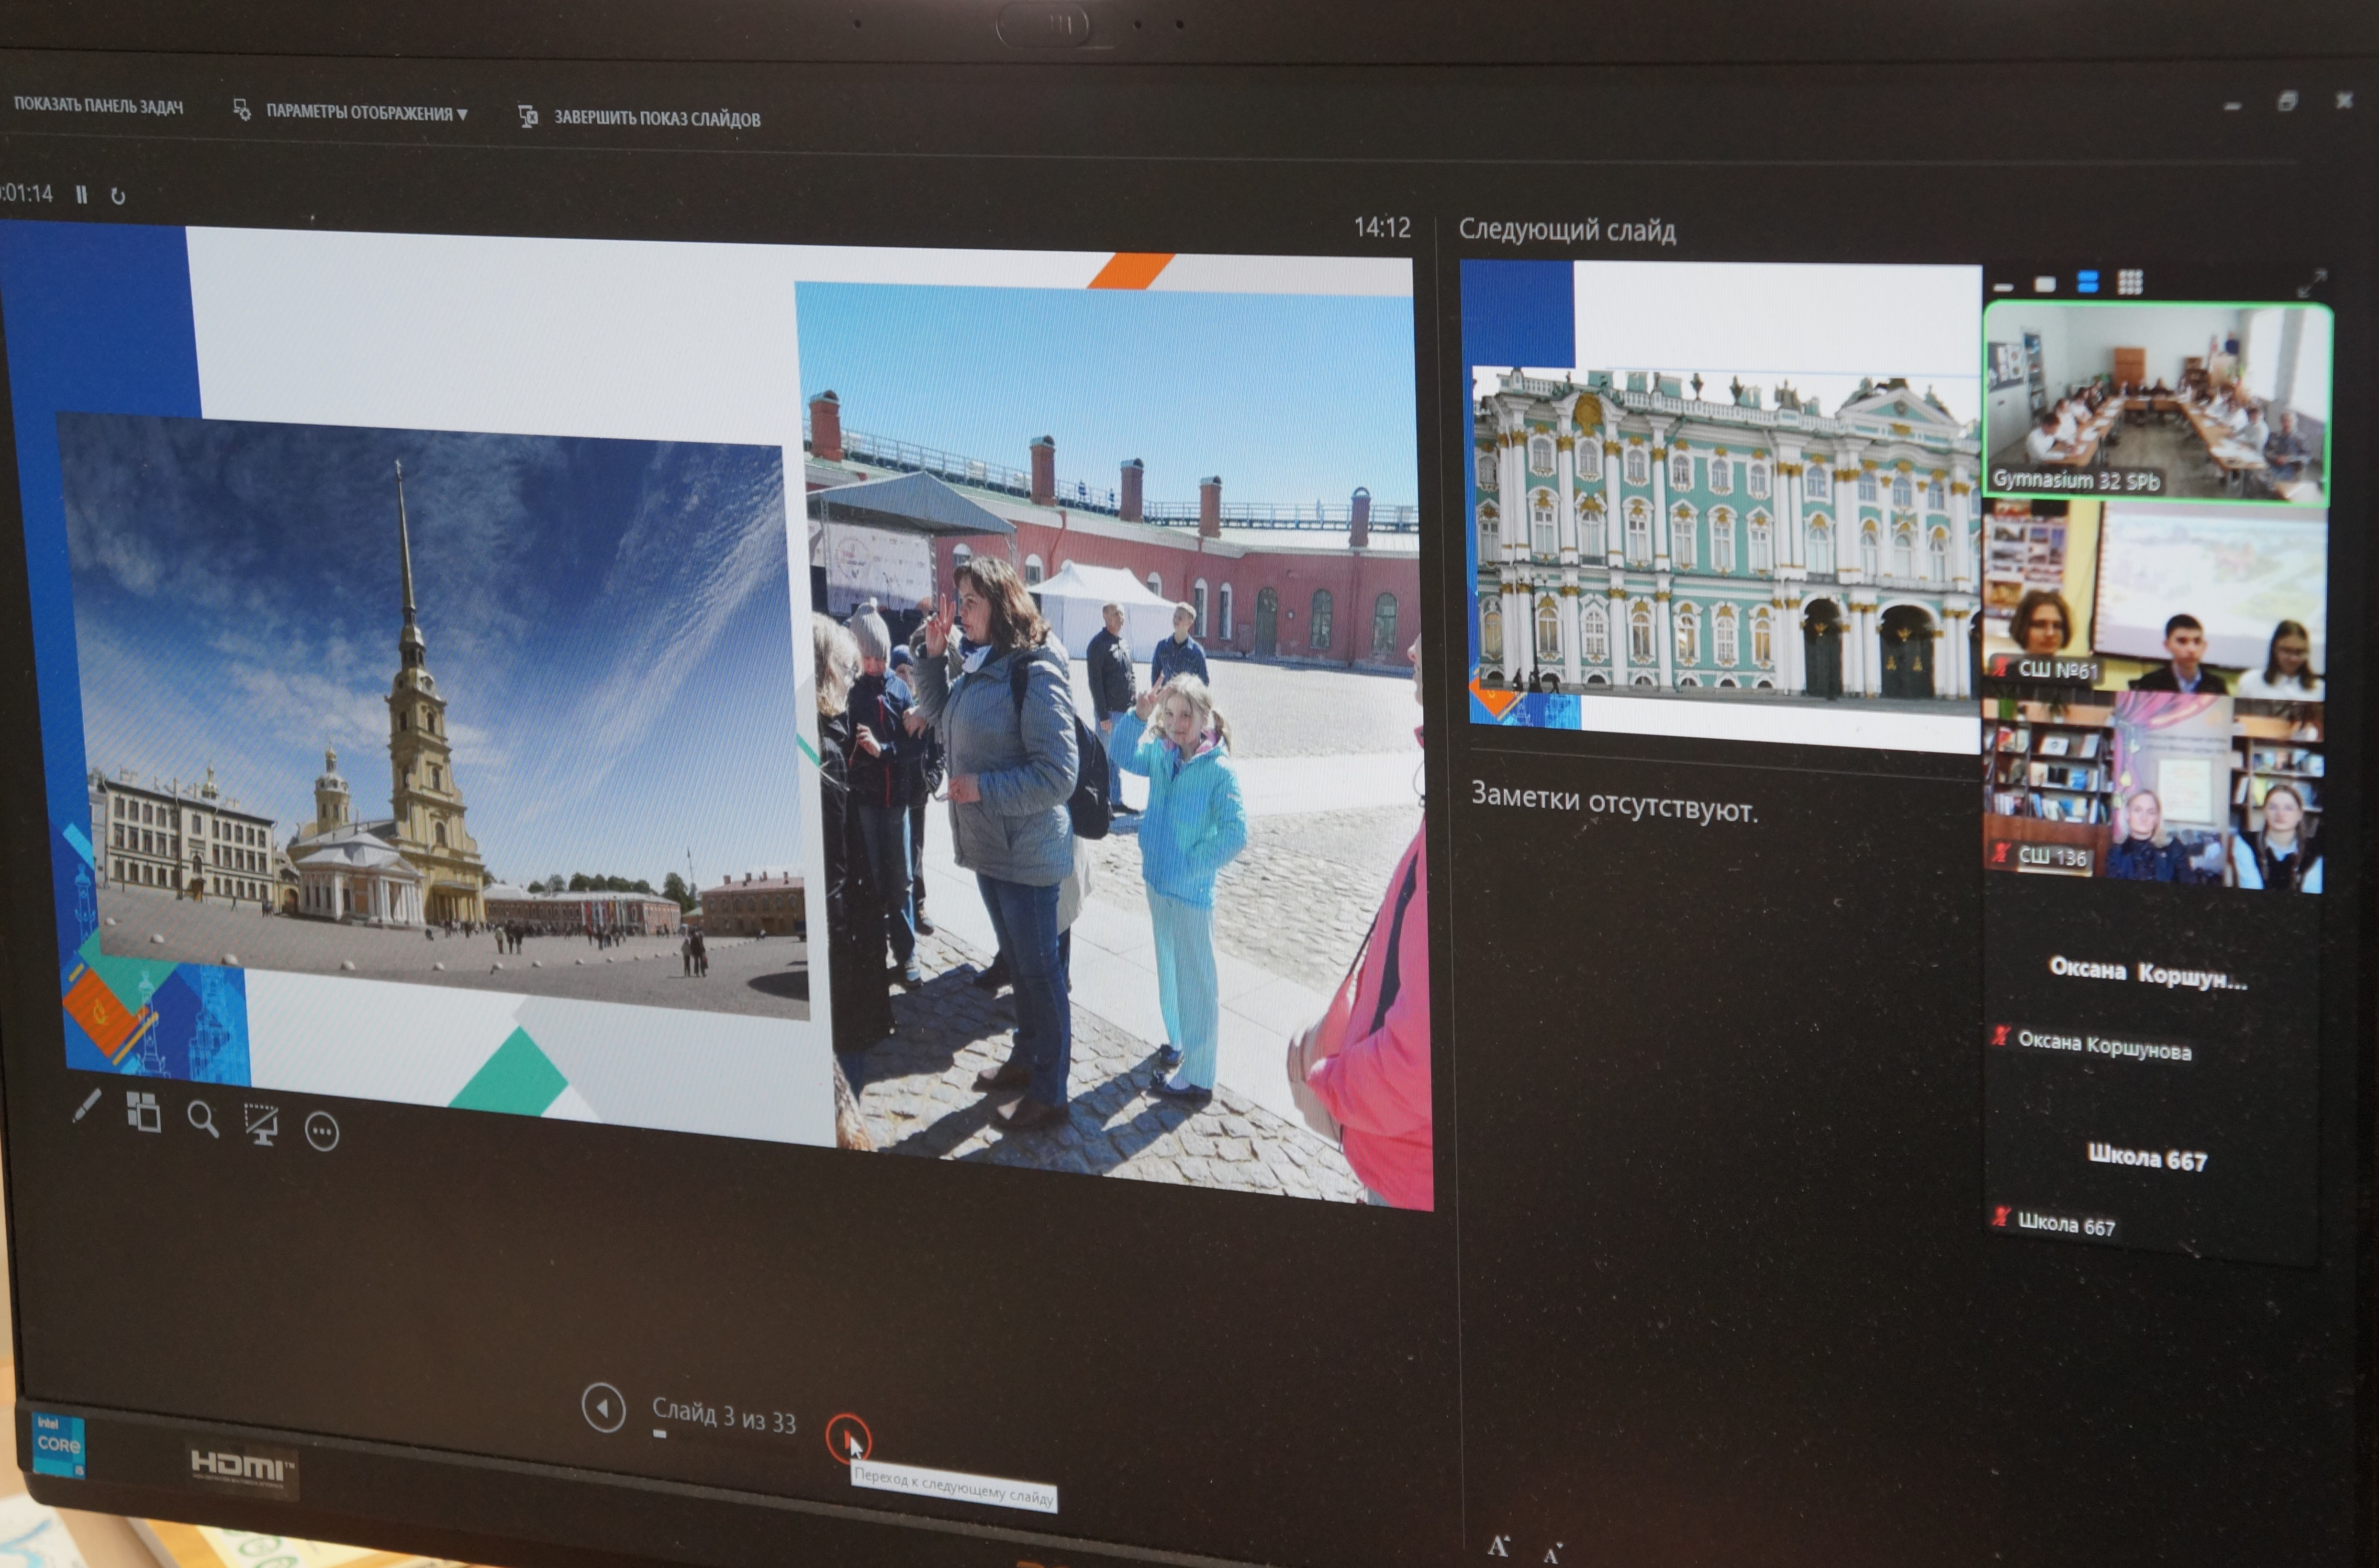Click the 14:12 clock display
The image size is (2379, 1568).
tap(1382, 228)
